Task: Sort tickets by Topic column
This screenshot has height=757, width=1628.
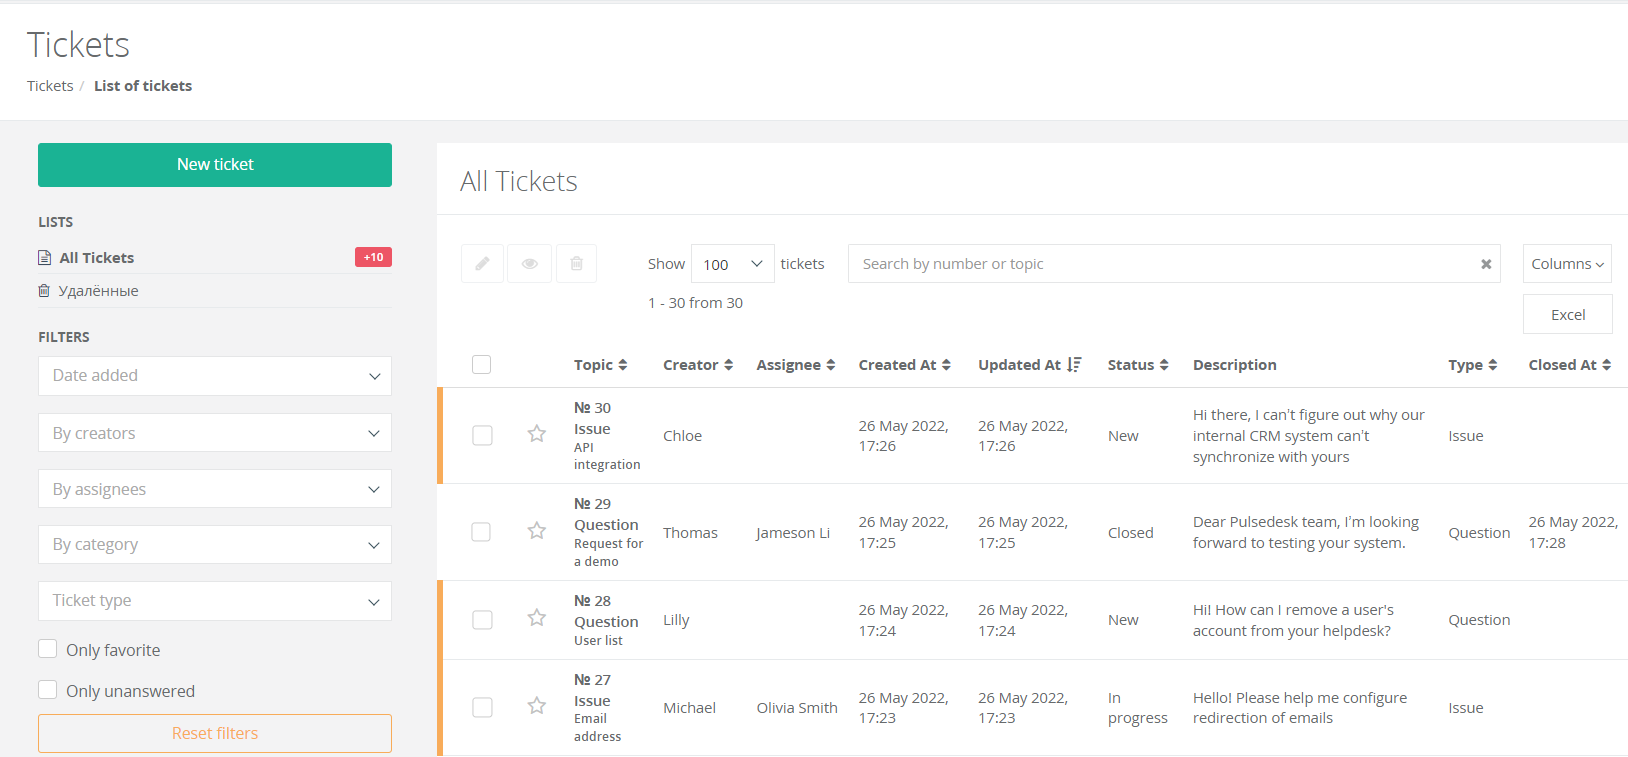Action: point(600,365)
